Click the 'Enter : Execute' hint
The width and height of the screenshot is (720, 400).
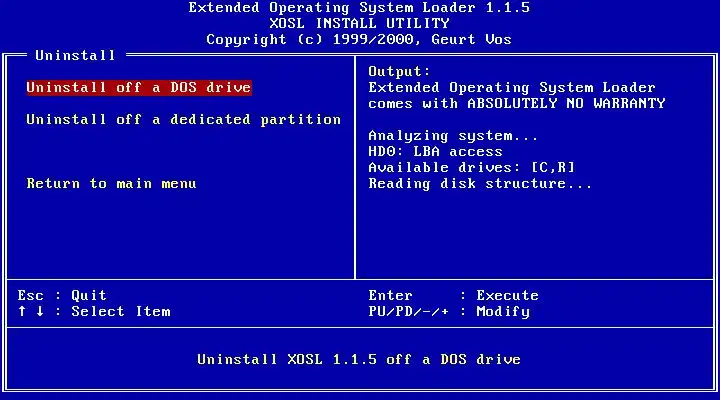pos(454,295)
